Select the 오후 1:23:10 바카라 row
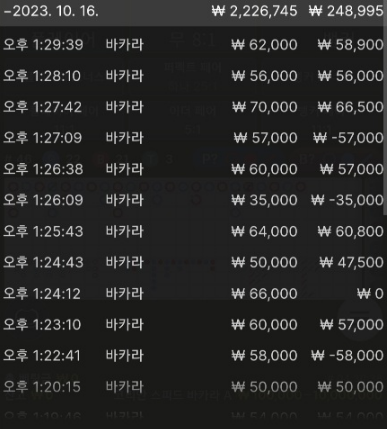This screenshot has height=429, width=387. pyautogui.click(x=193, y=325)
